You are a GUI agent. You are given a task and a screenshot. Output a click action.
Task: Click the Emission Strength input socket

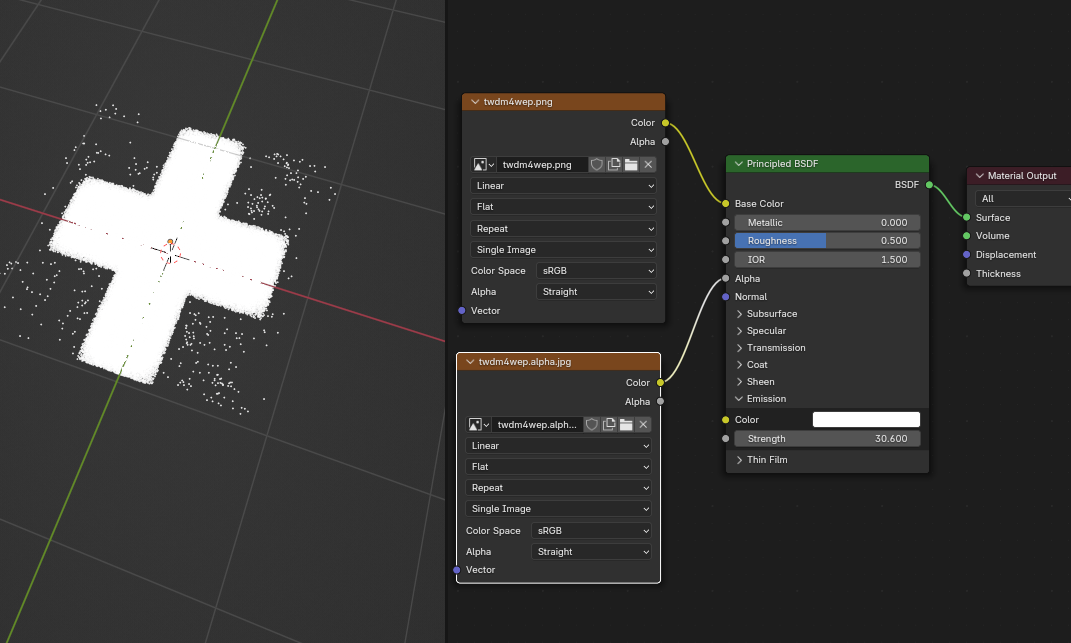725,439
